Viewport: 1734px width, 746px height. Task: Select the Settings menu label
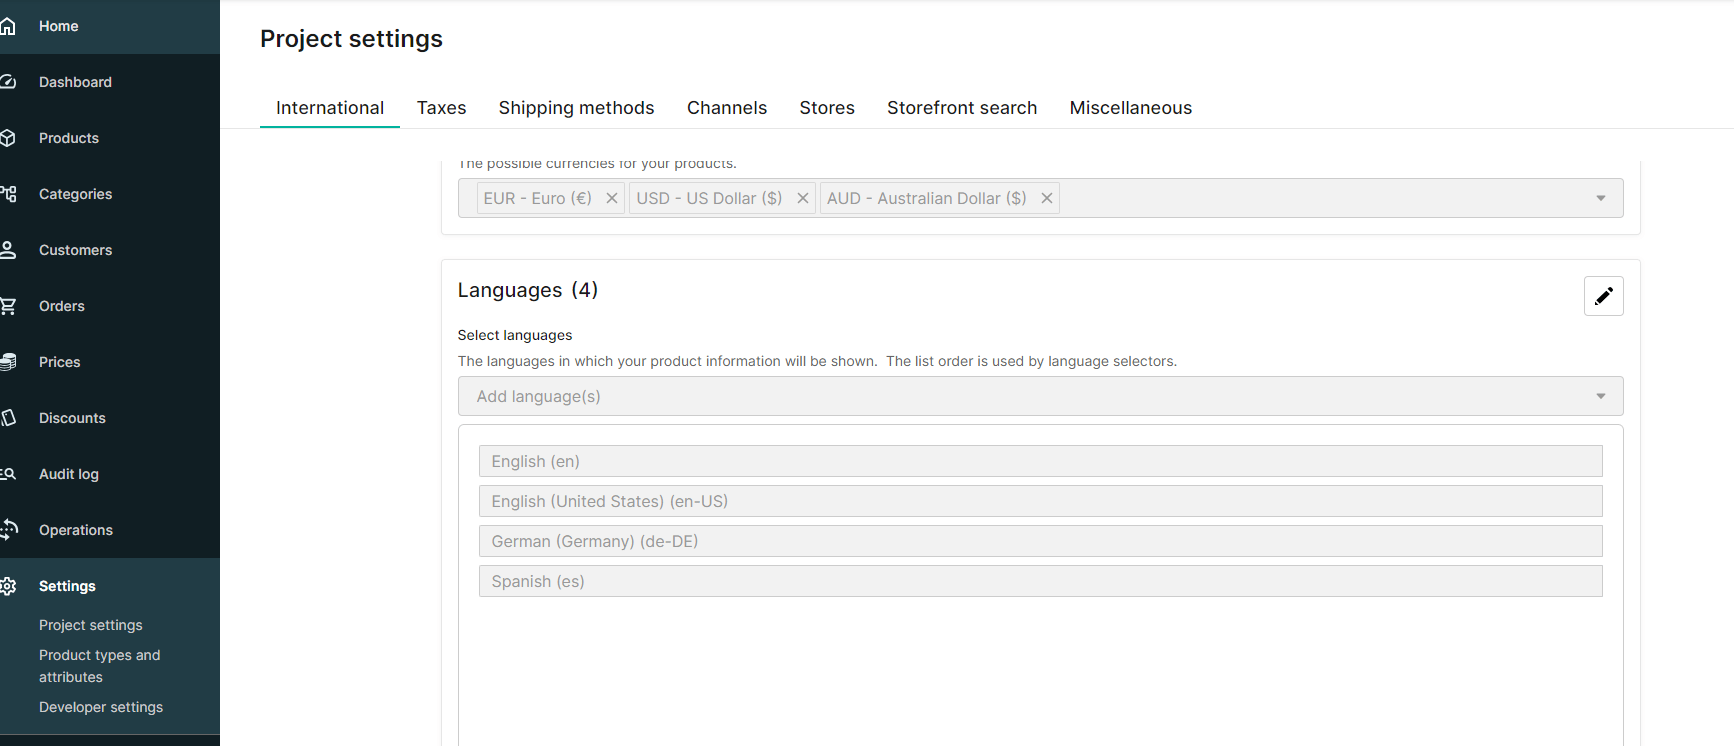pos(67,586)
